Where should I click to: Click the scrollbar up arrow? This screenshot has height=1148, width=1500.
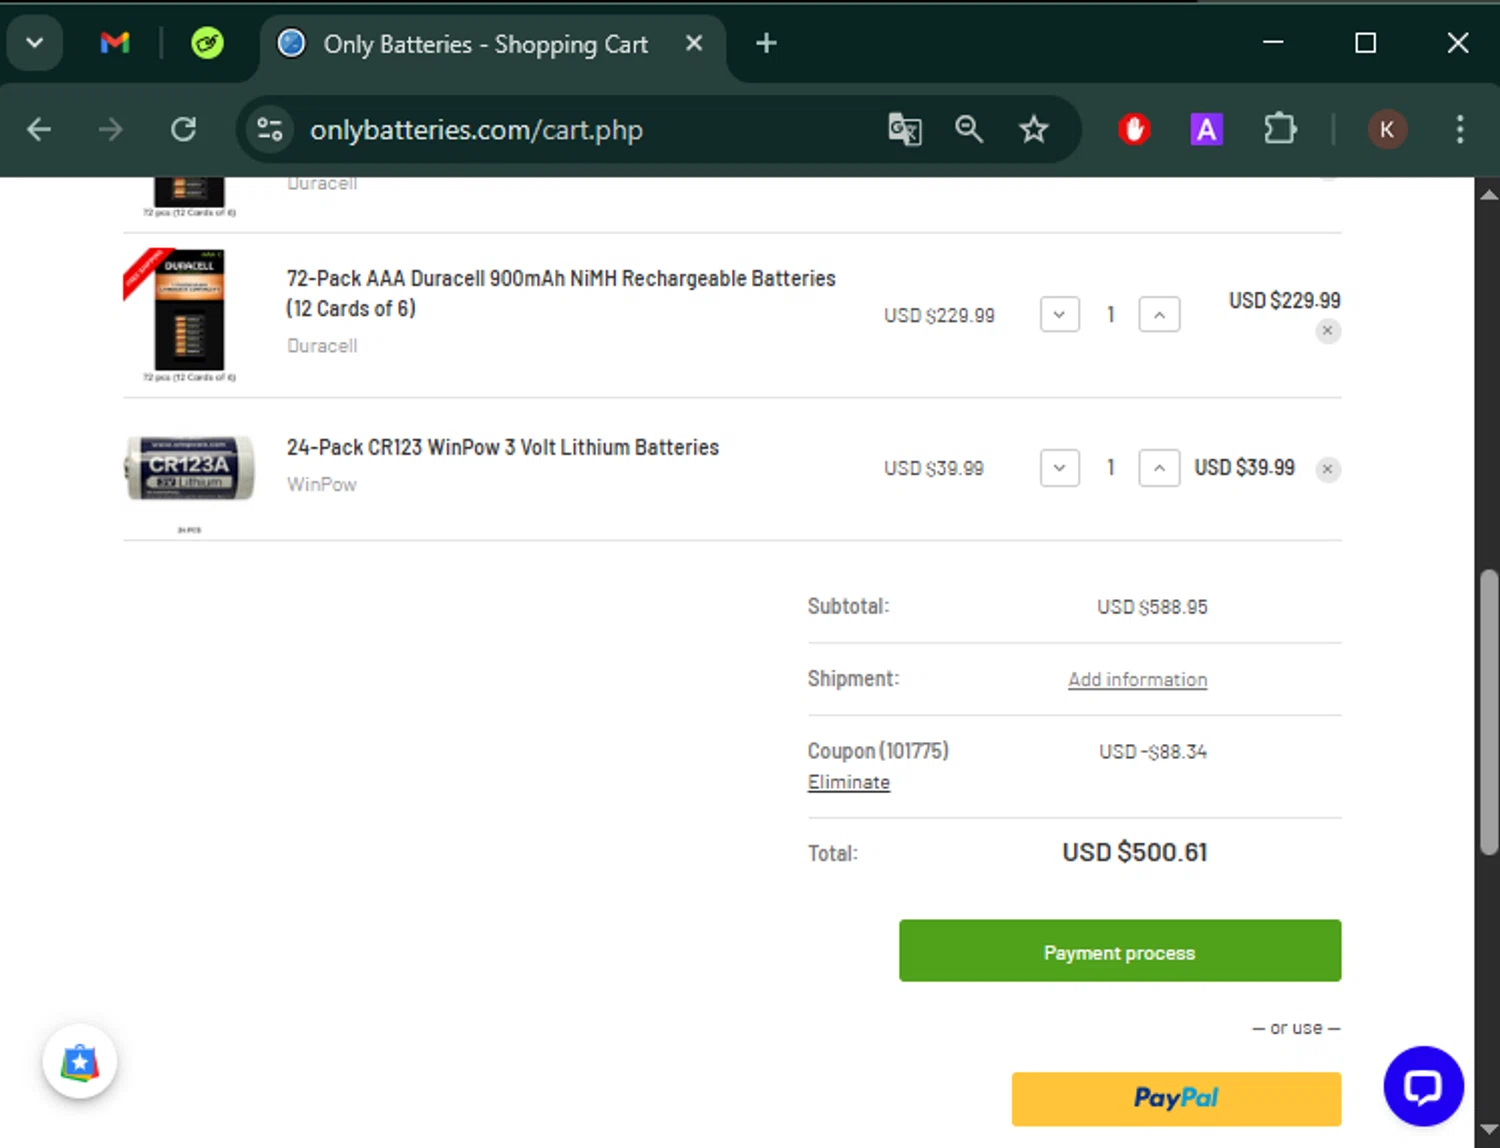(x=1489, y=194)
